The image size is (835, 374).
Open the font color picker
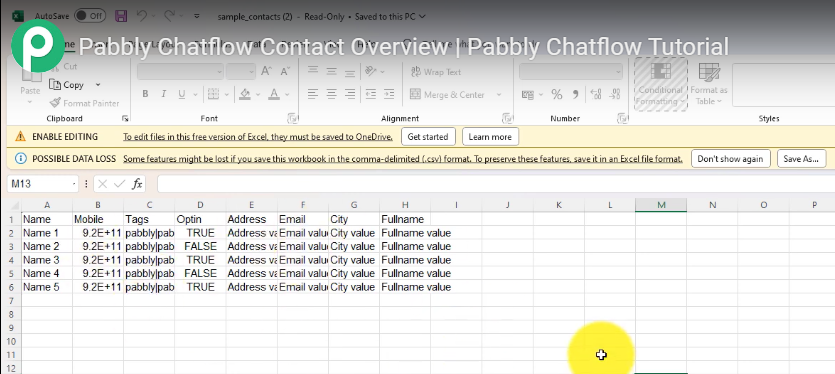[x=288, y=95]
